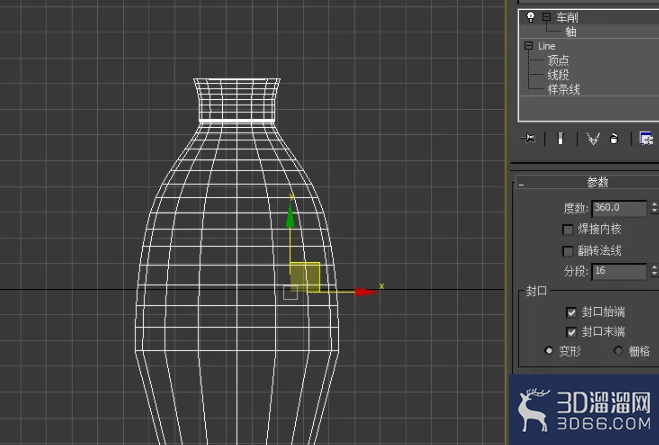
Task: Select the 轴 sub-object level
Action: 571,32
